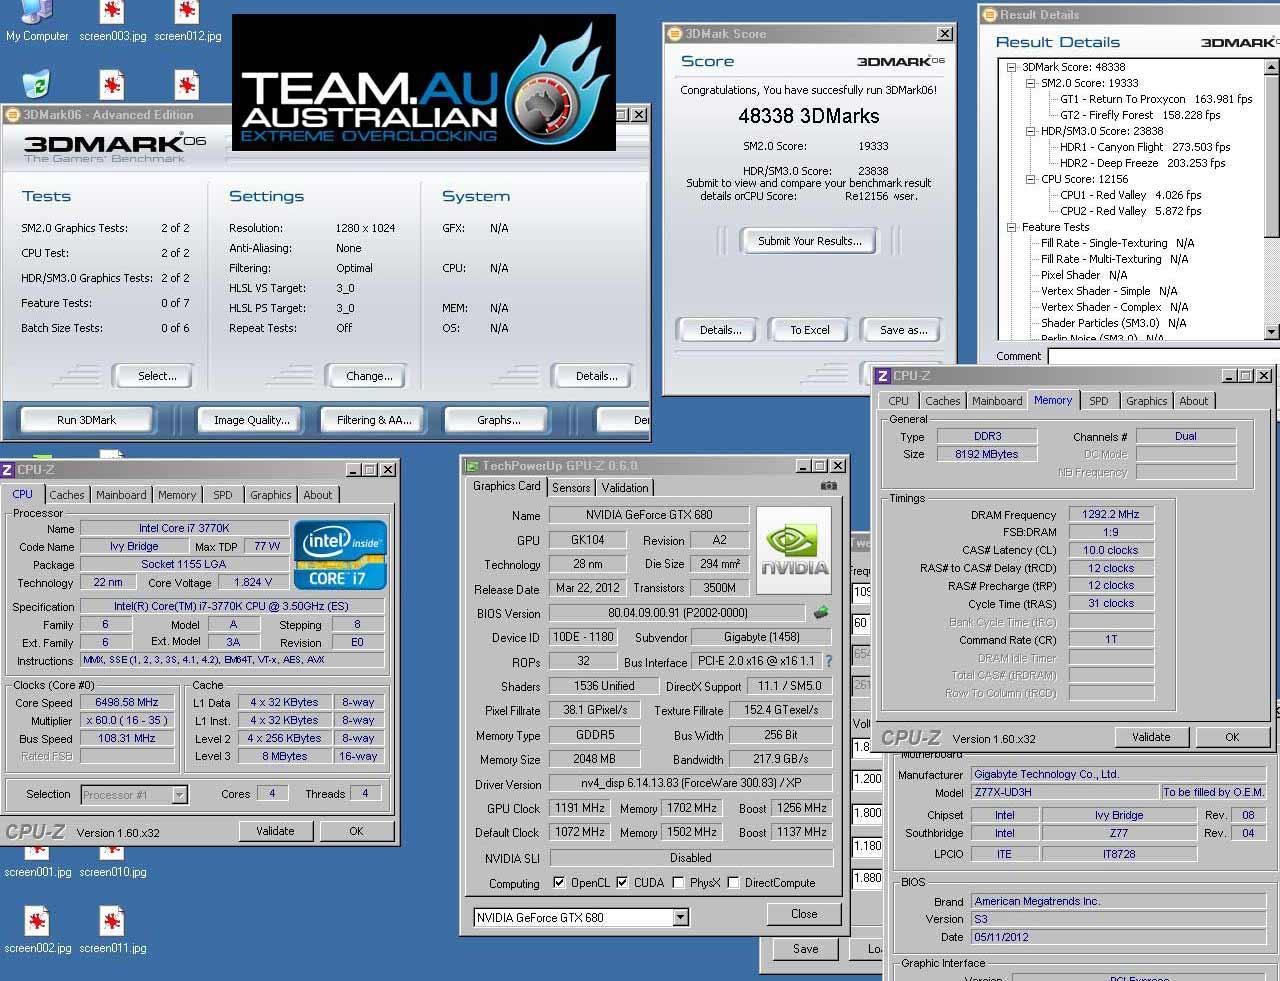
Task: Enable the PhysX checkbox
Action: coord(679,883)
